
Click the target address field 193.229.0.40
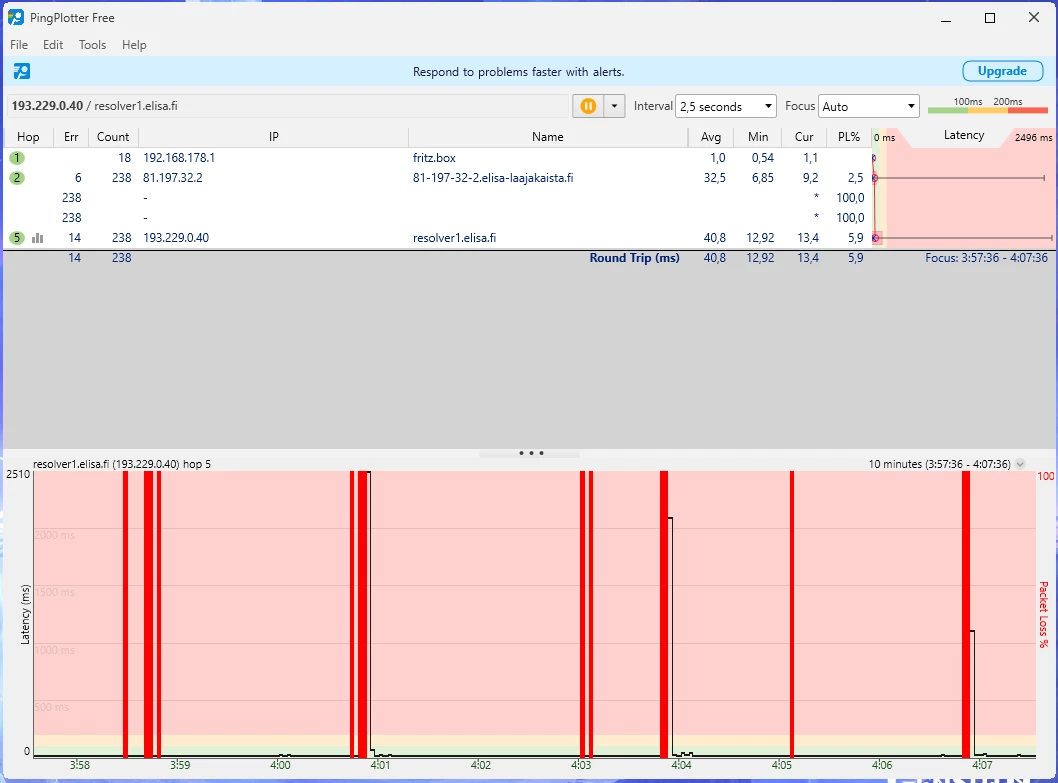point(288,106)
